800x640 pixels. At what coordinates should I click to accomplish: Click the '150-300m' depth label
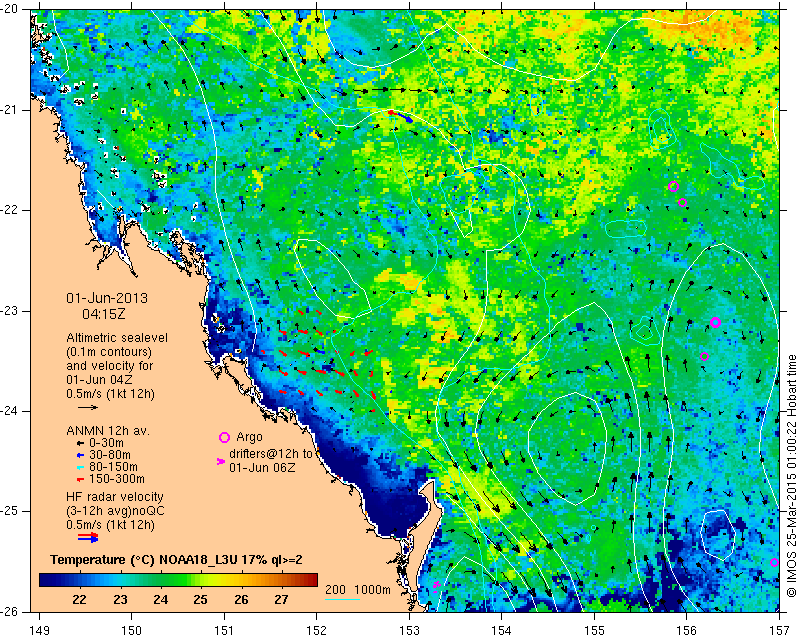tap(117, 479)
